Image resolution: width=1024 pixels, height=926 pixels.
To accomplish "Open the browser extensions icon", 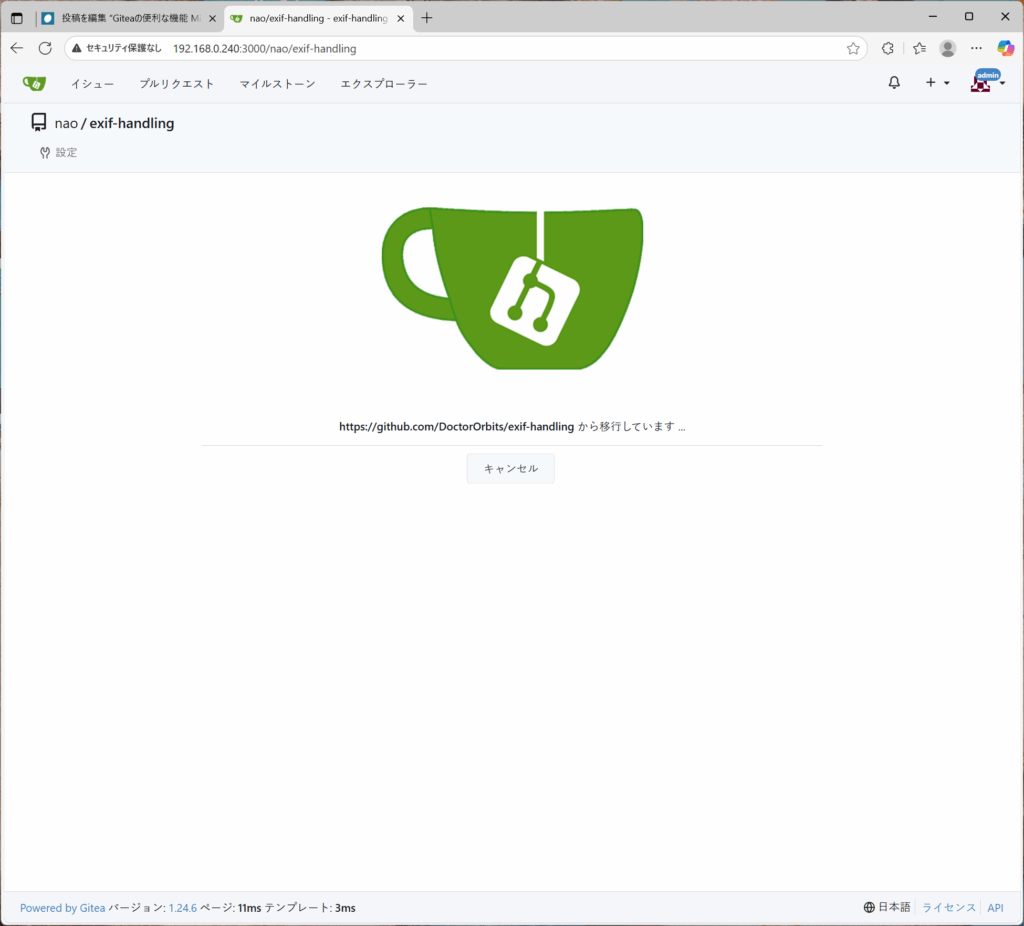I will pyautogui.click(x=887, y=48).
